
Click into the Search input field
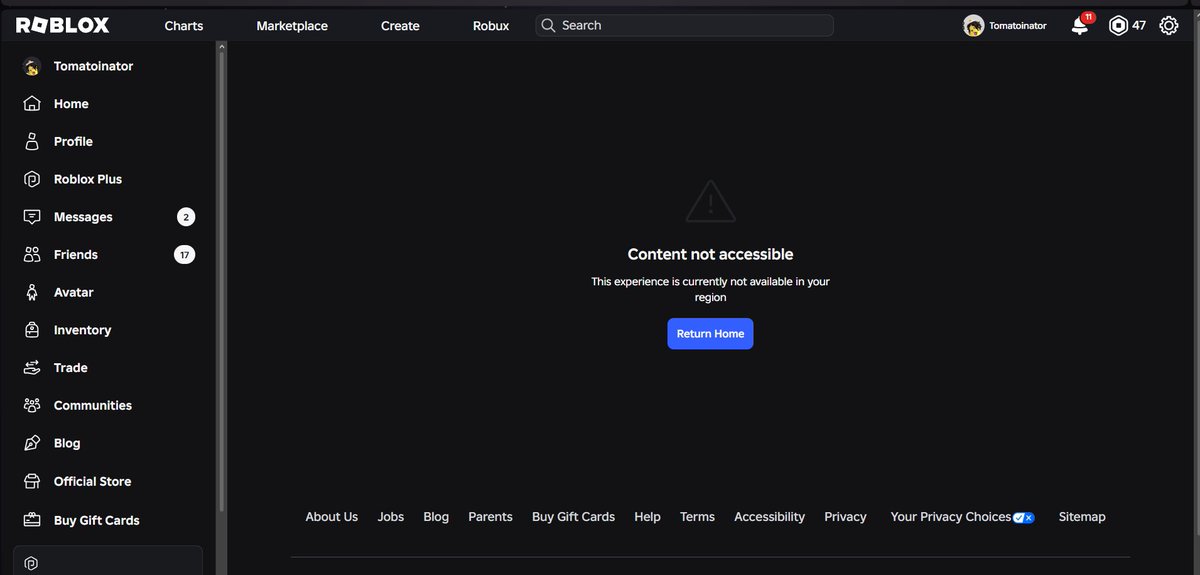coord(684,25)
